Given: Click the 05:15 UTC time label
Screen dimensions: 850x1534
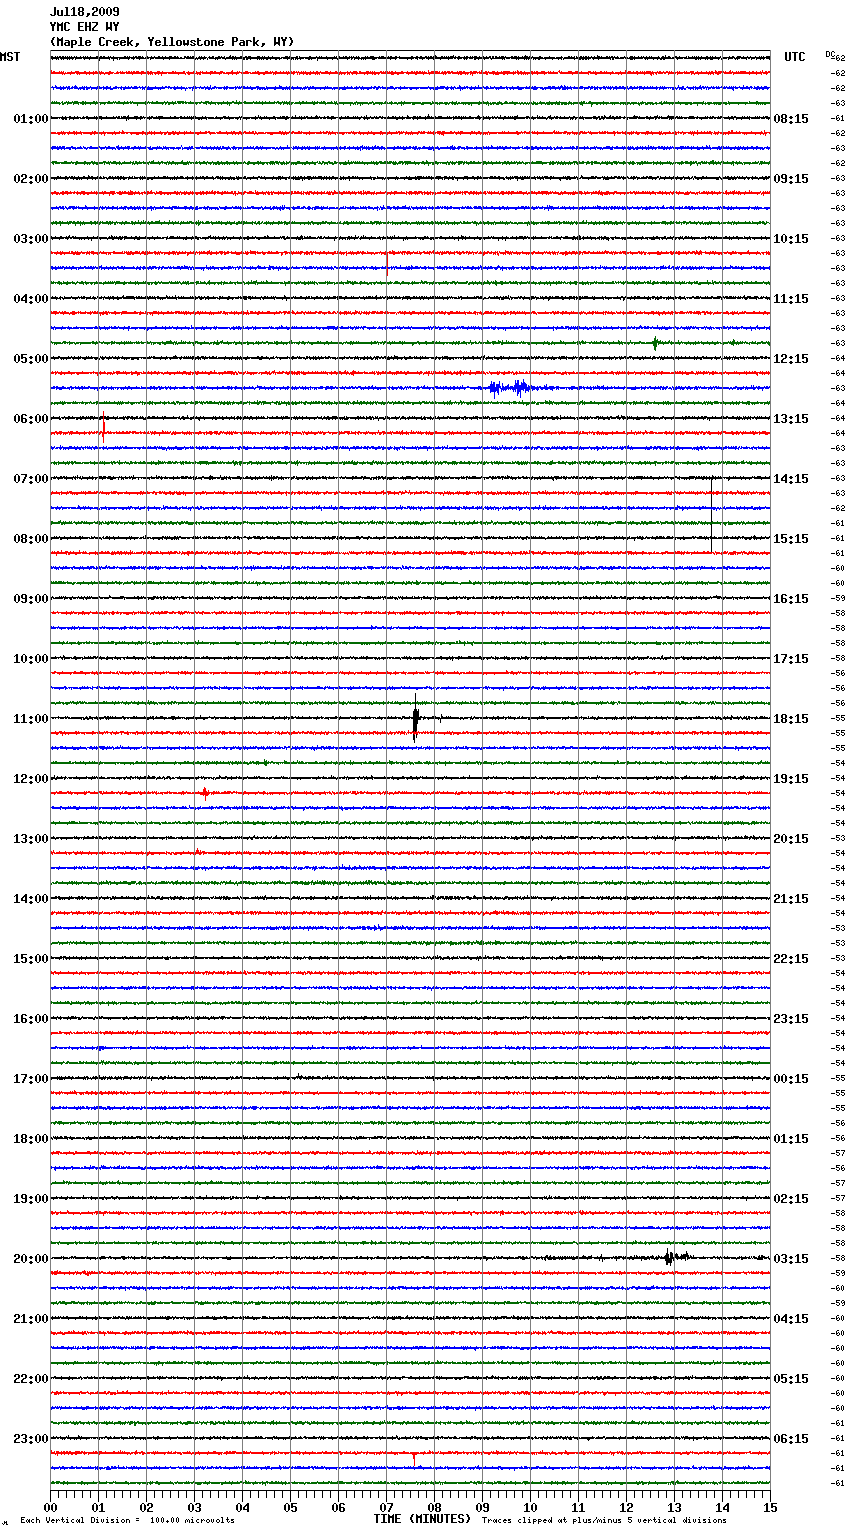Looking at the screenshot, I should point(791,1379).
